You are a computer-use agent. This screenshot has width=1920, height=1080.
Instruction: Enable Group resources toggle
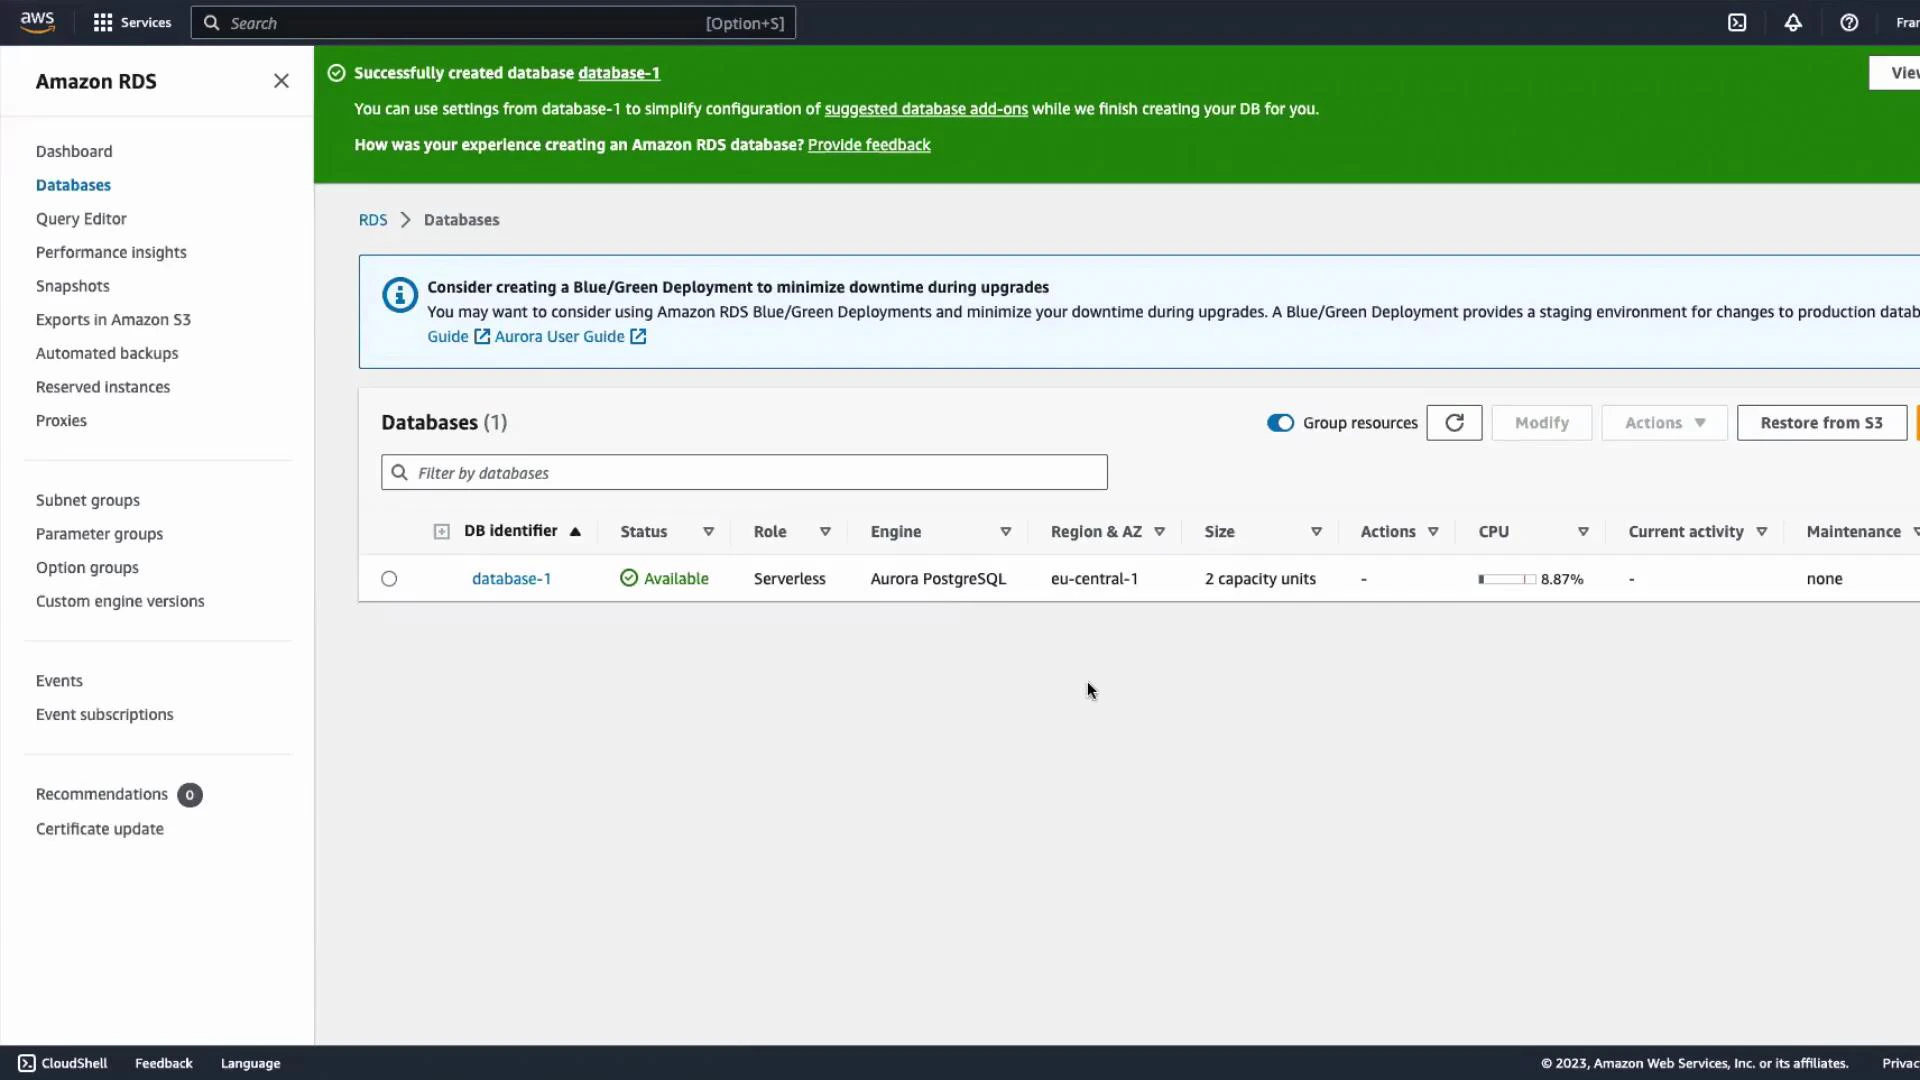tap(1280, 423)
